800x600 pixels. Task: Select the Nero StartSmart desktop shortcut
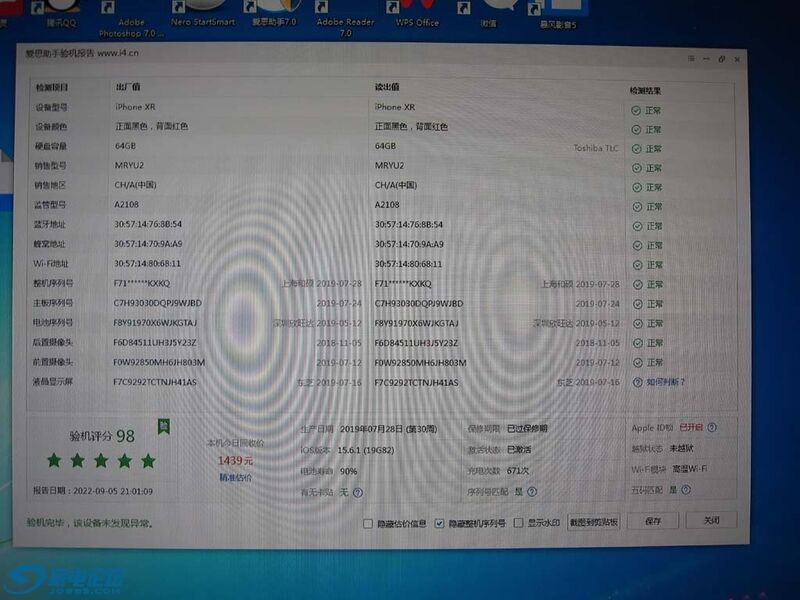(203, 14)
